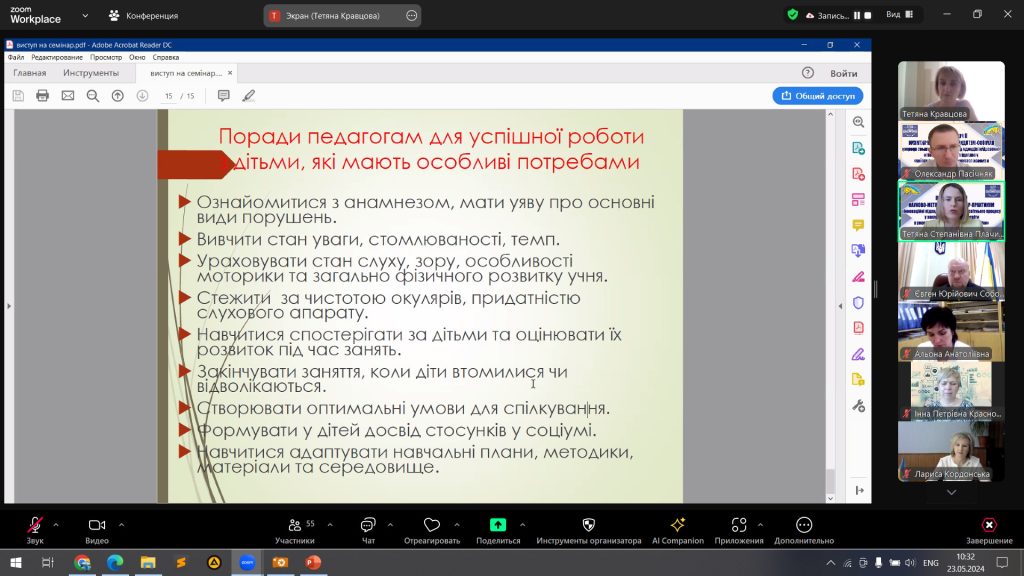
Task: Click the Print icon in Acrobat toolbar
Action: coord(42,96)
